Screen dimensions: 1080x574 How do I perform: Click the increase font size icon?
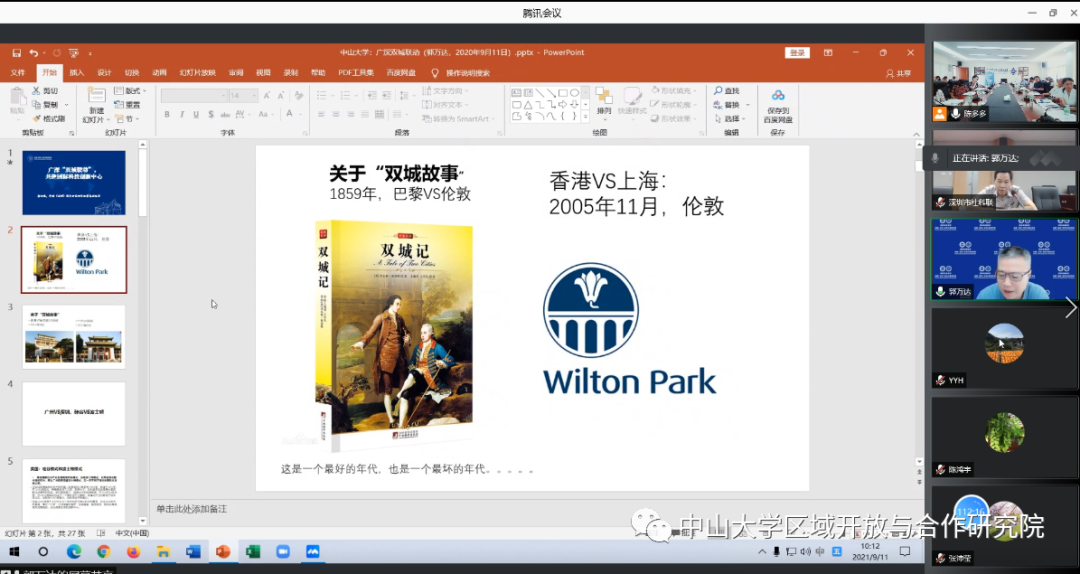(x=267, y=96)
